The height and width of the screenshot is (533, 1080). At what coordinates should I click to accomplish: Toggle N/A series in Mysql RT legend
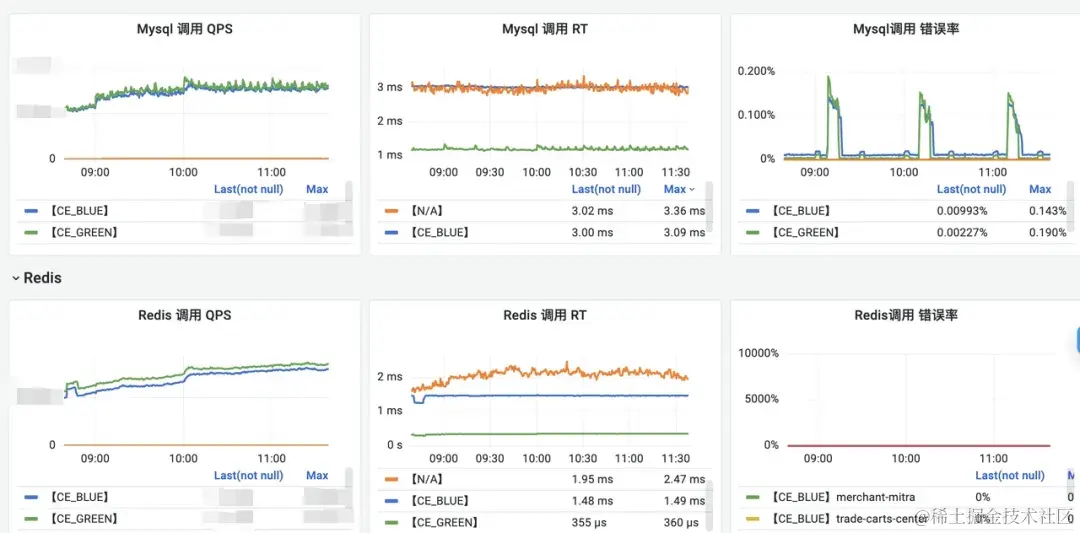tap(425, 211)
